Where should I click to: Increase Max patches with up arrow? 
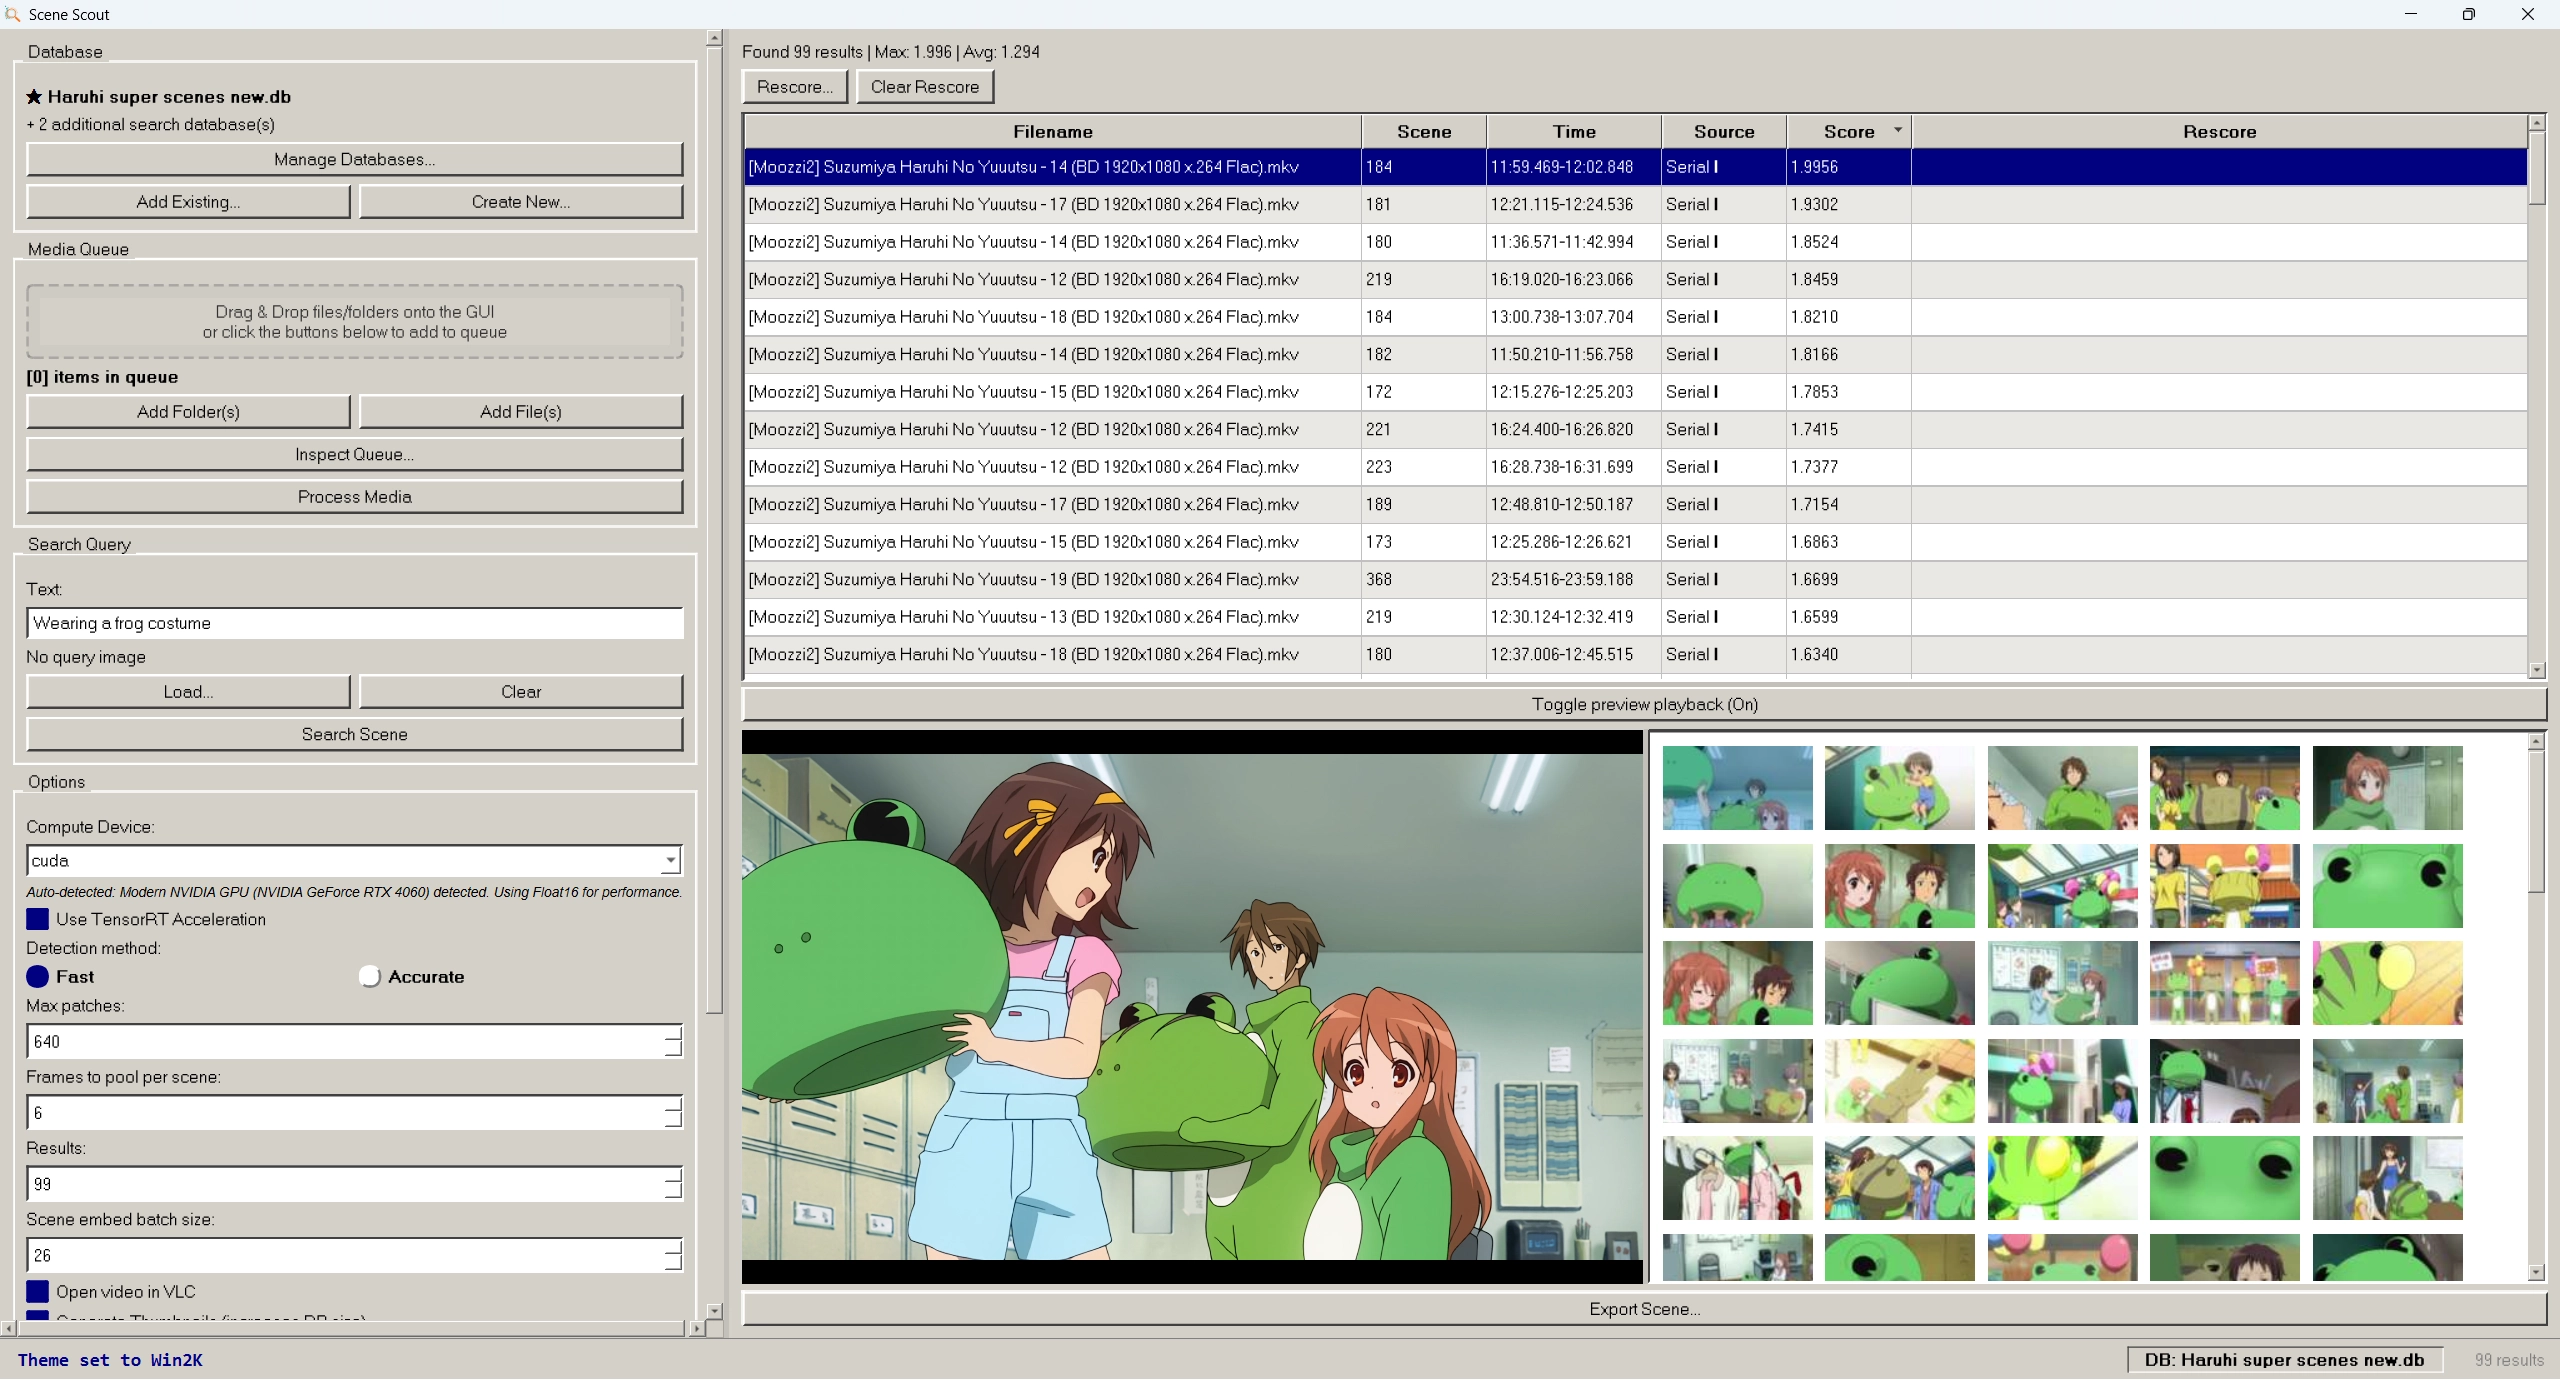pyautogui.click(x=673, y=1034)
